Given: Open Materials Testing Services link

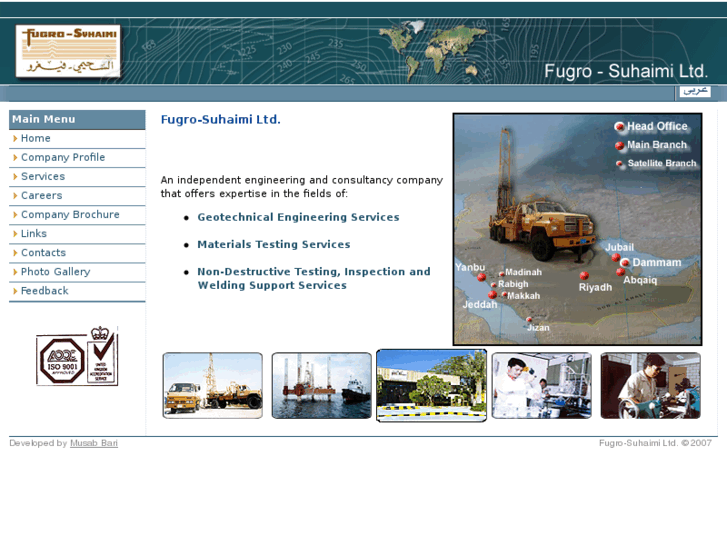Looking at the screenshot, I should tap(274, 244).
